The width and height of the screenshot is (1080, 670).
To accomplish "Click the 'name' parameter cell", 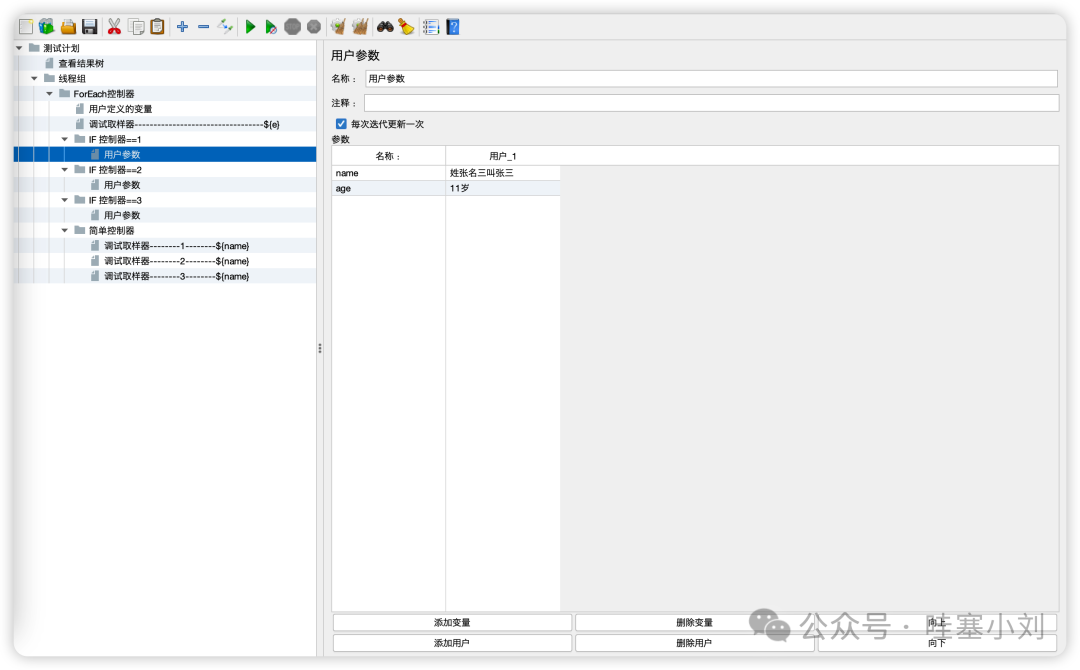I will tap(388, 173).
